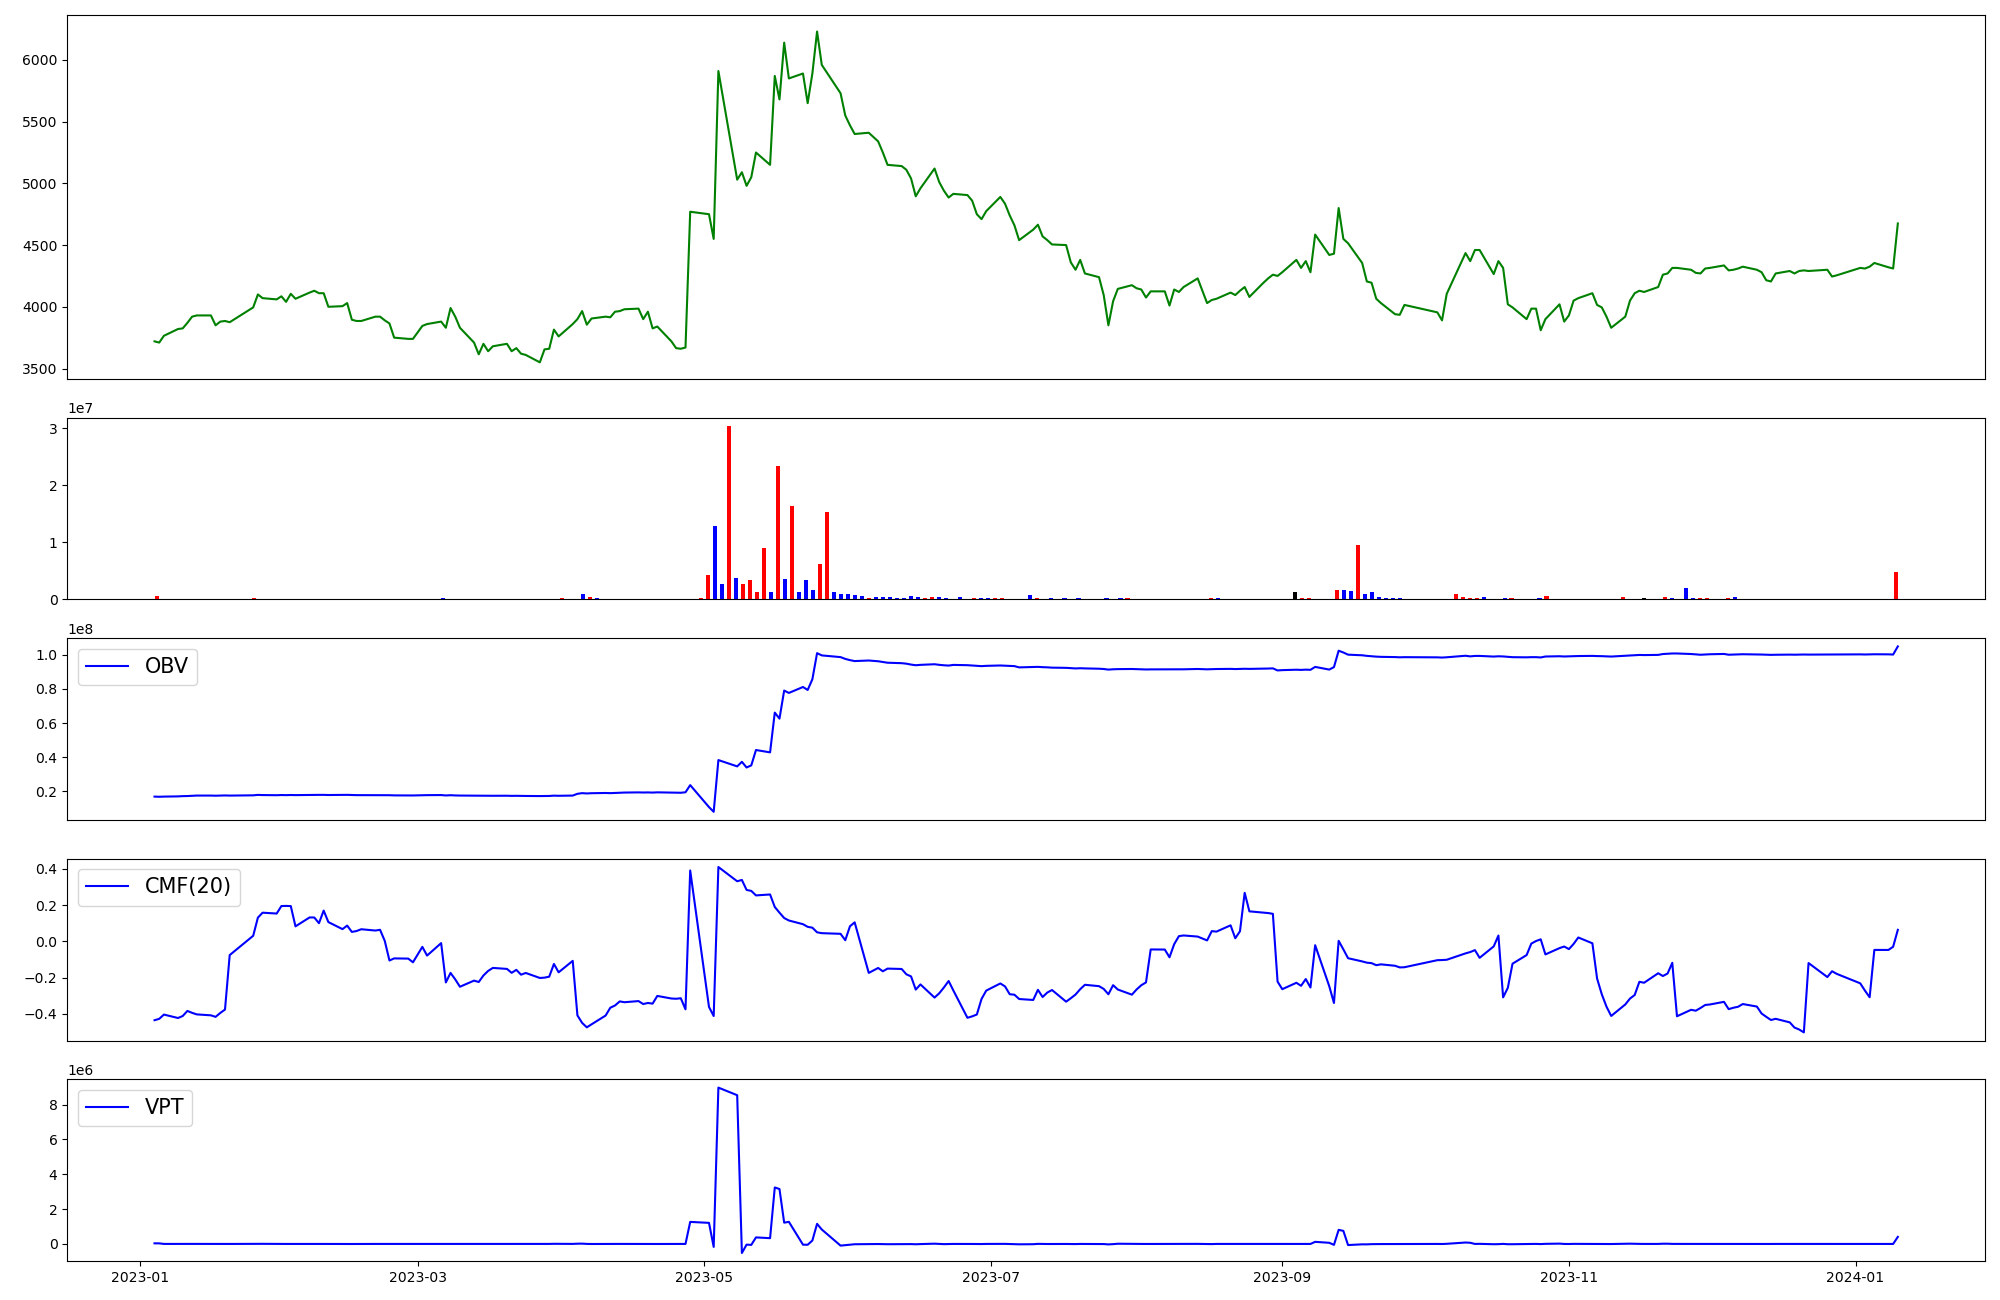Click the blue line sample in OBV legend
The width and height of the screenshot is (2000, 1300).
108,666
